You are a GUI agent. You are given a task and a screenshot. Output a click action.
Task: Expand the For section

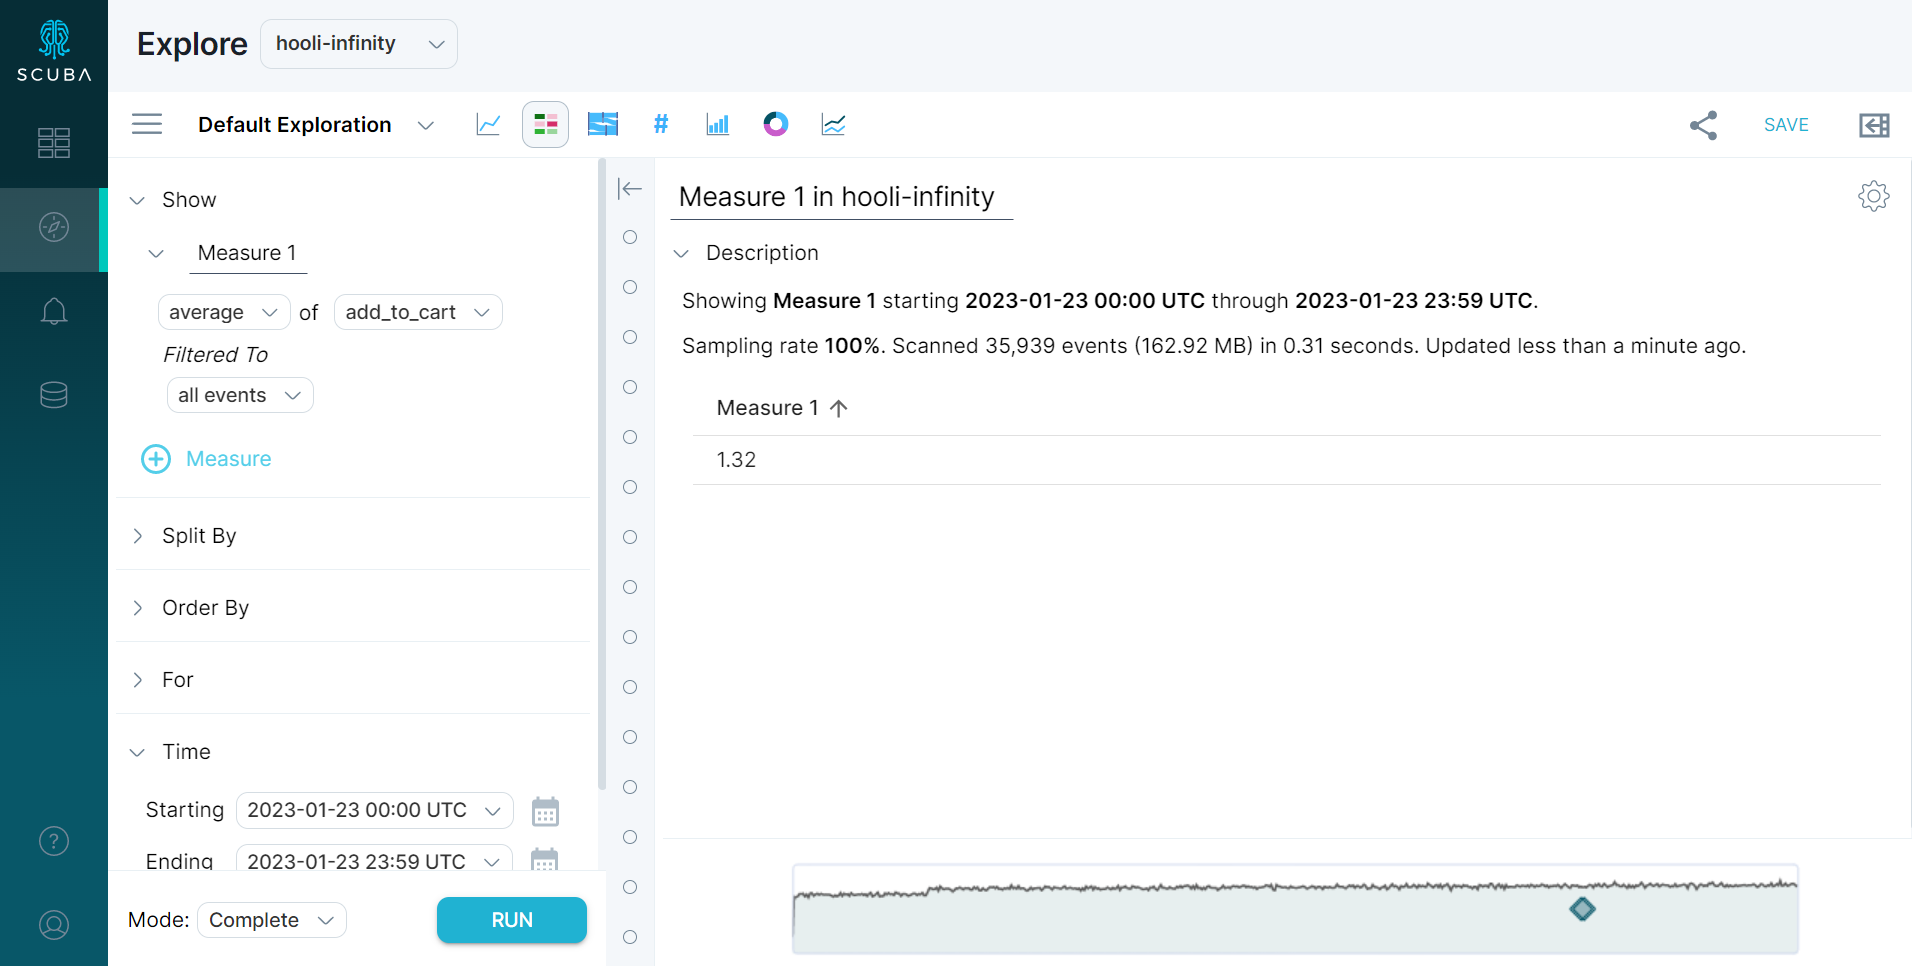(138, 680)
